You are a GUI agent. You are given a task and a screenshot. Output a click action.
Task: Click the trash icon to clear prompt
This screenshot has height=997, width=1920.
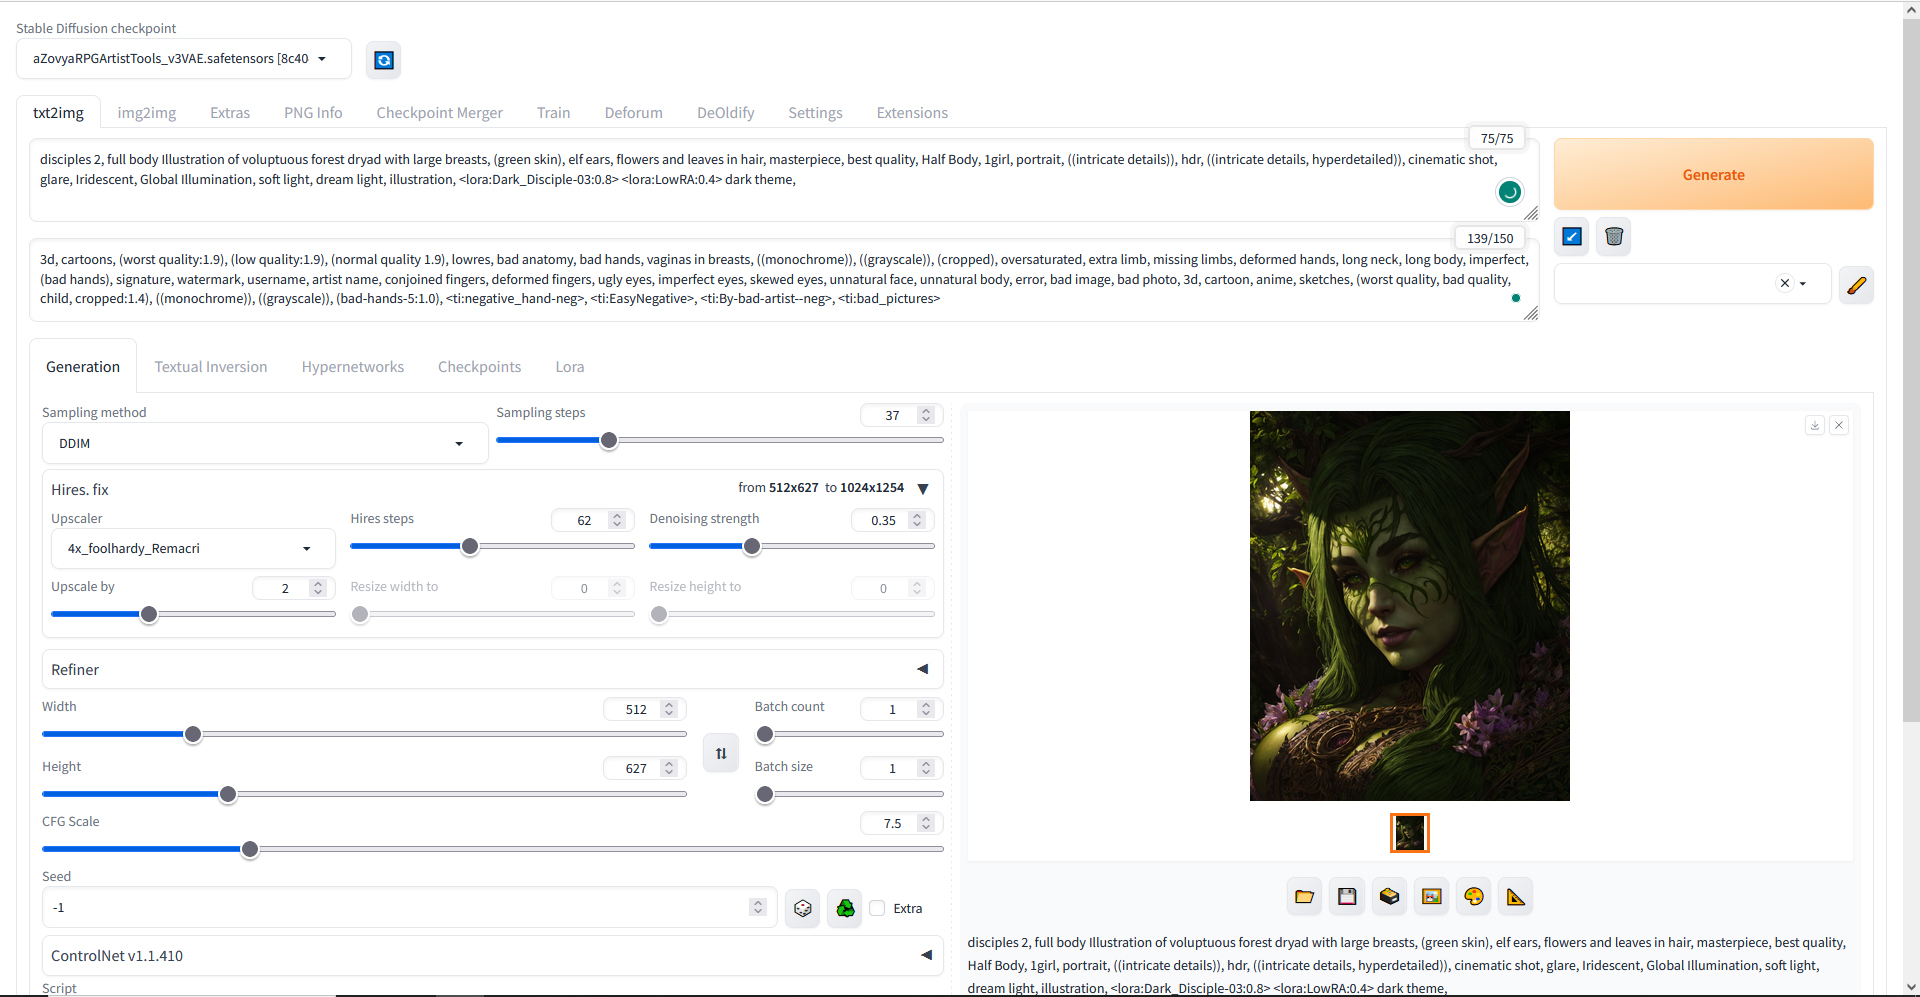(x=1613, y=237)
